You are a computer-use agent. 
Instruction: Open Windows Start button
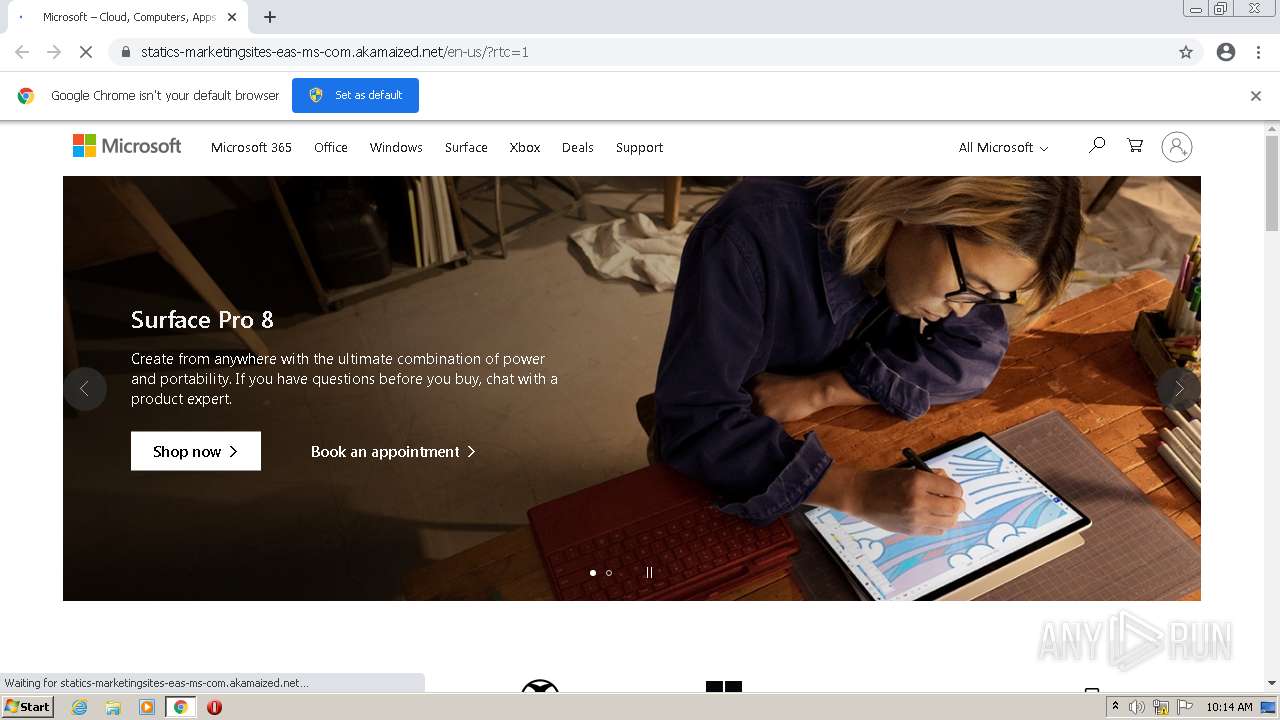[27, 707]
